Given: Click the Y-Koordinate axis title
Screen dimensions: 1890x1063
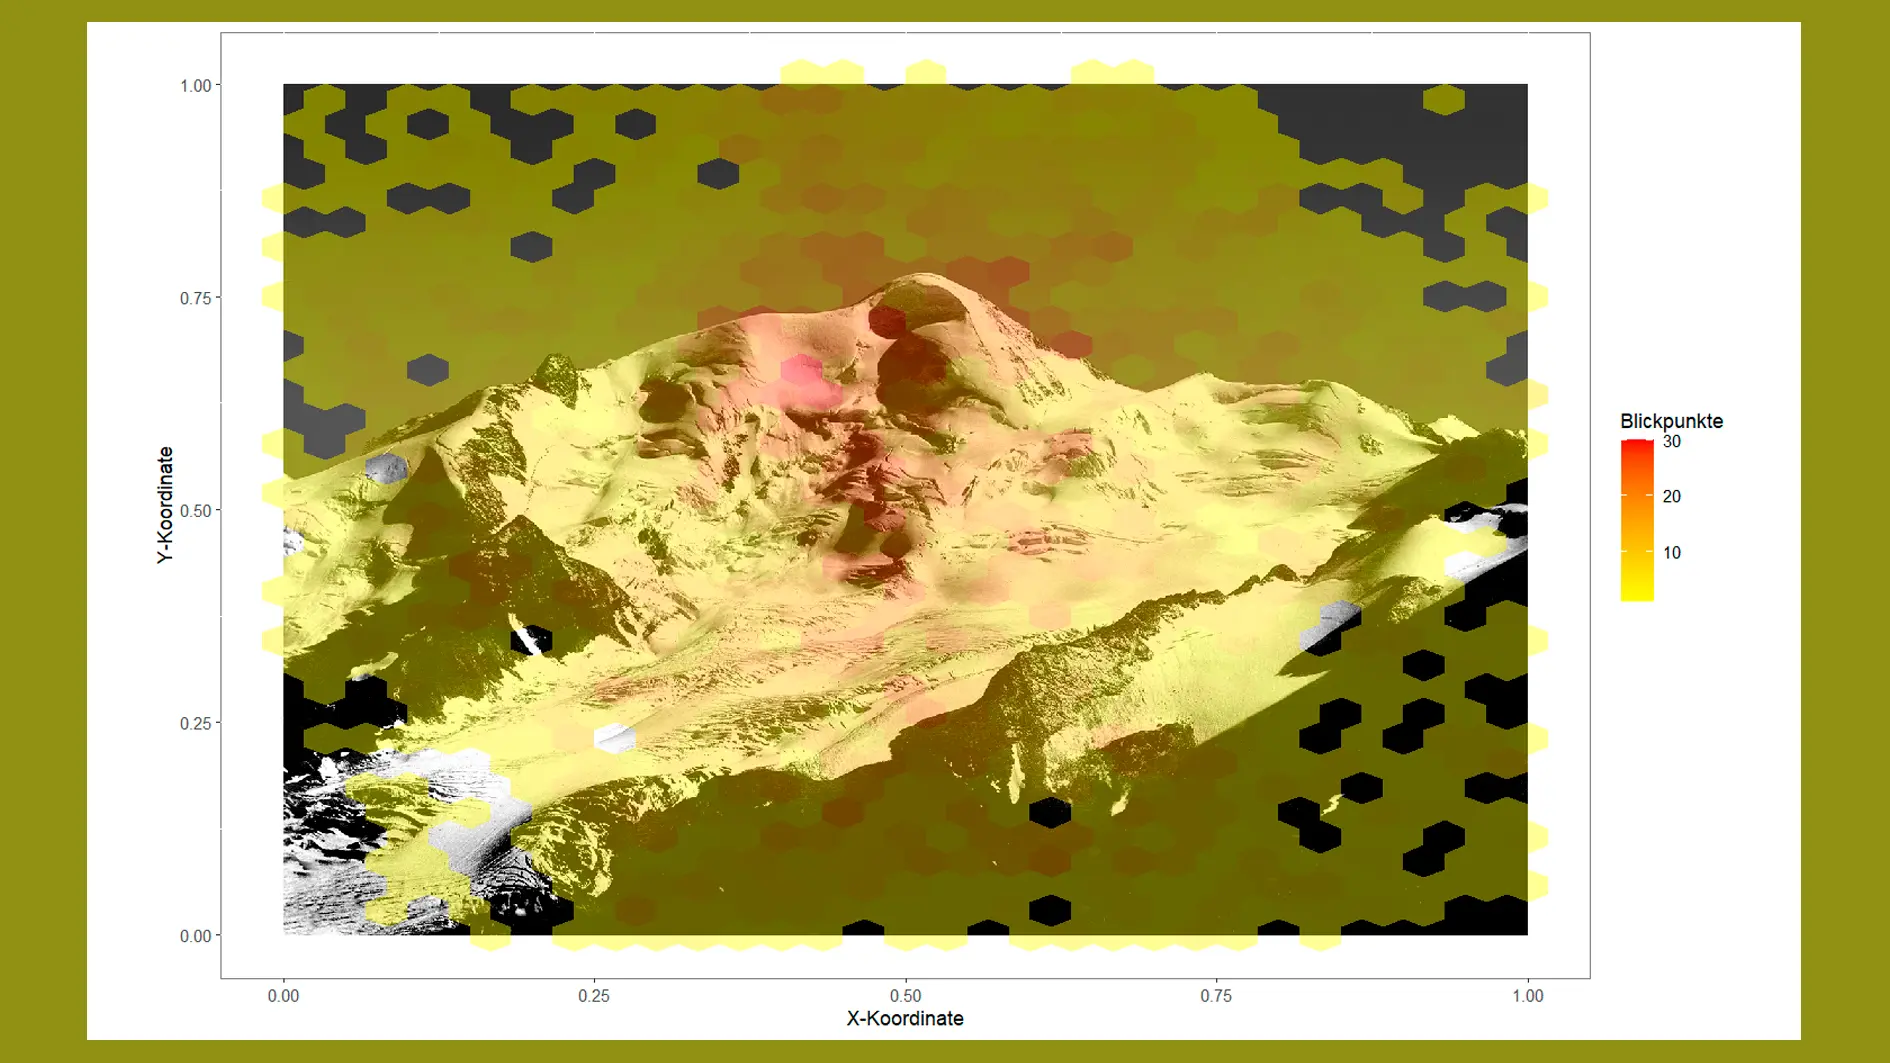Looking at the screenshot, I should (165, 505).
